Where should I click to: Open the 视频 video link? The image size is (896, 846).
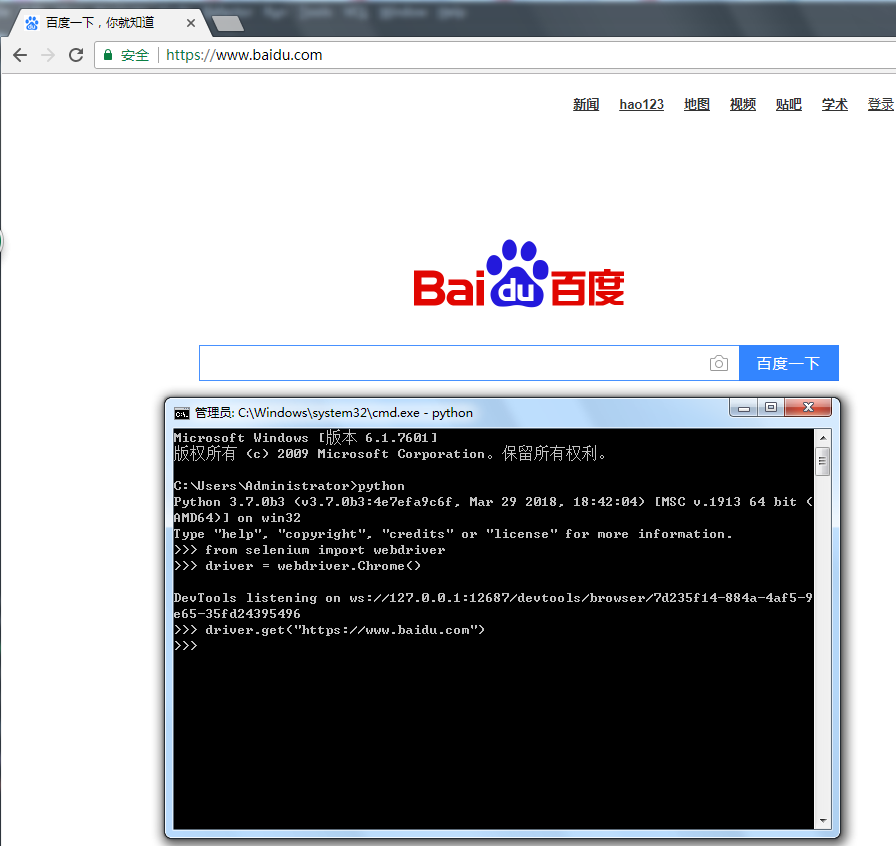[743, 105]
